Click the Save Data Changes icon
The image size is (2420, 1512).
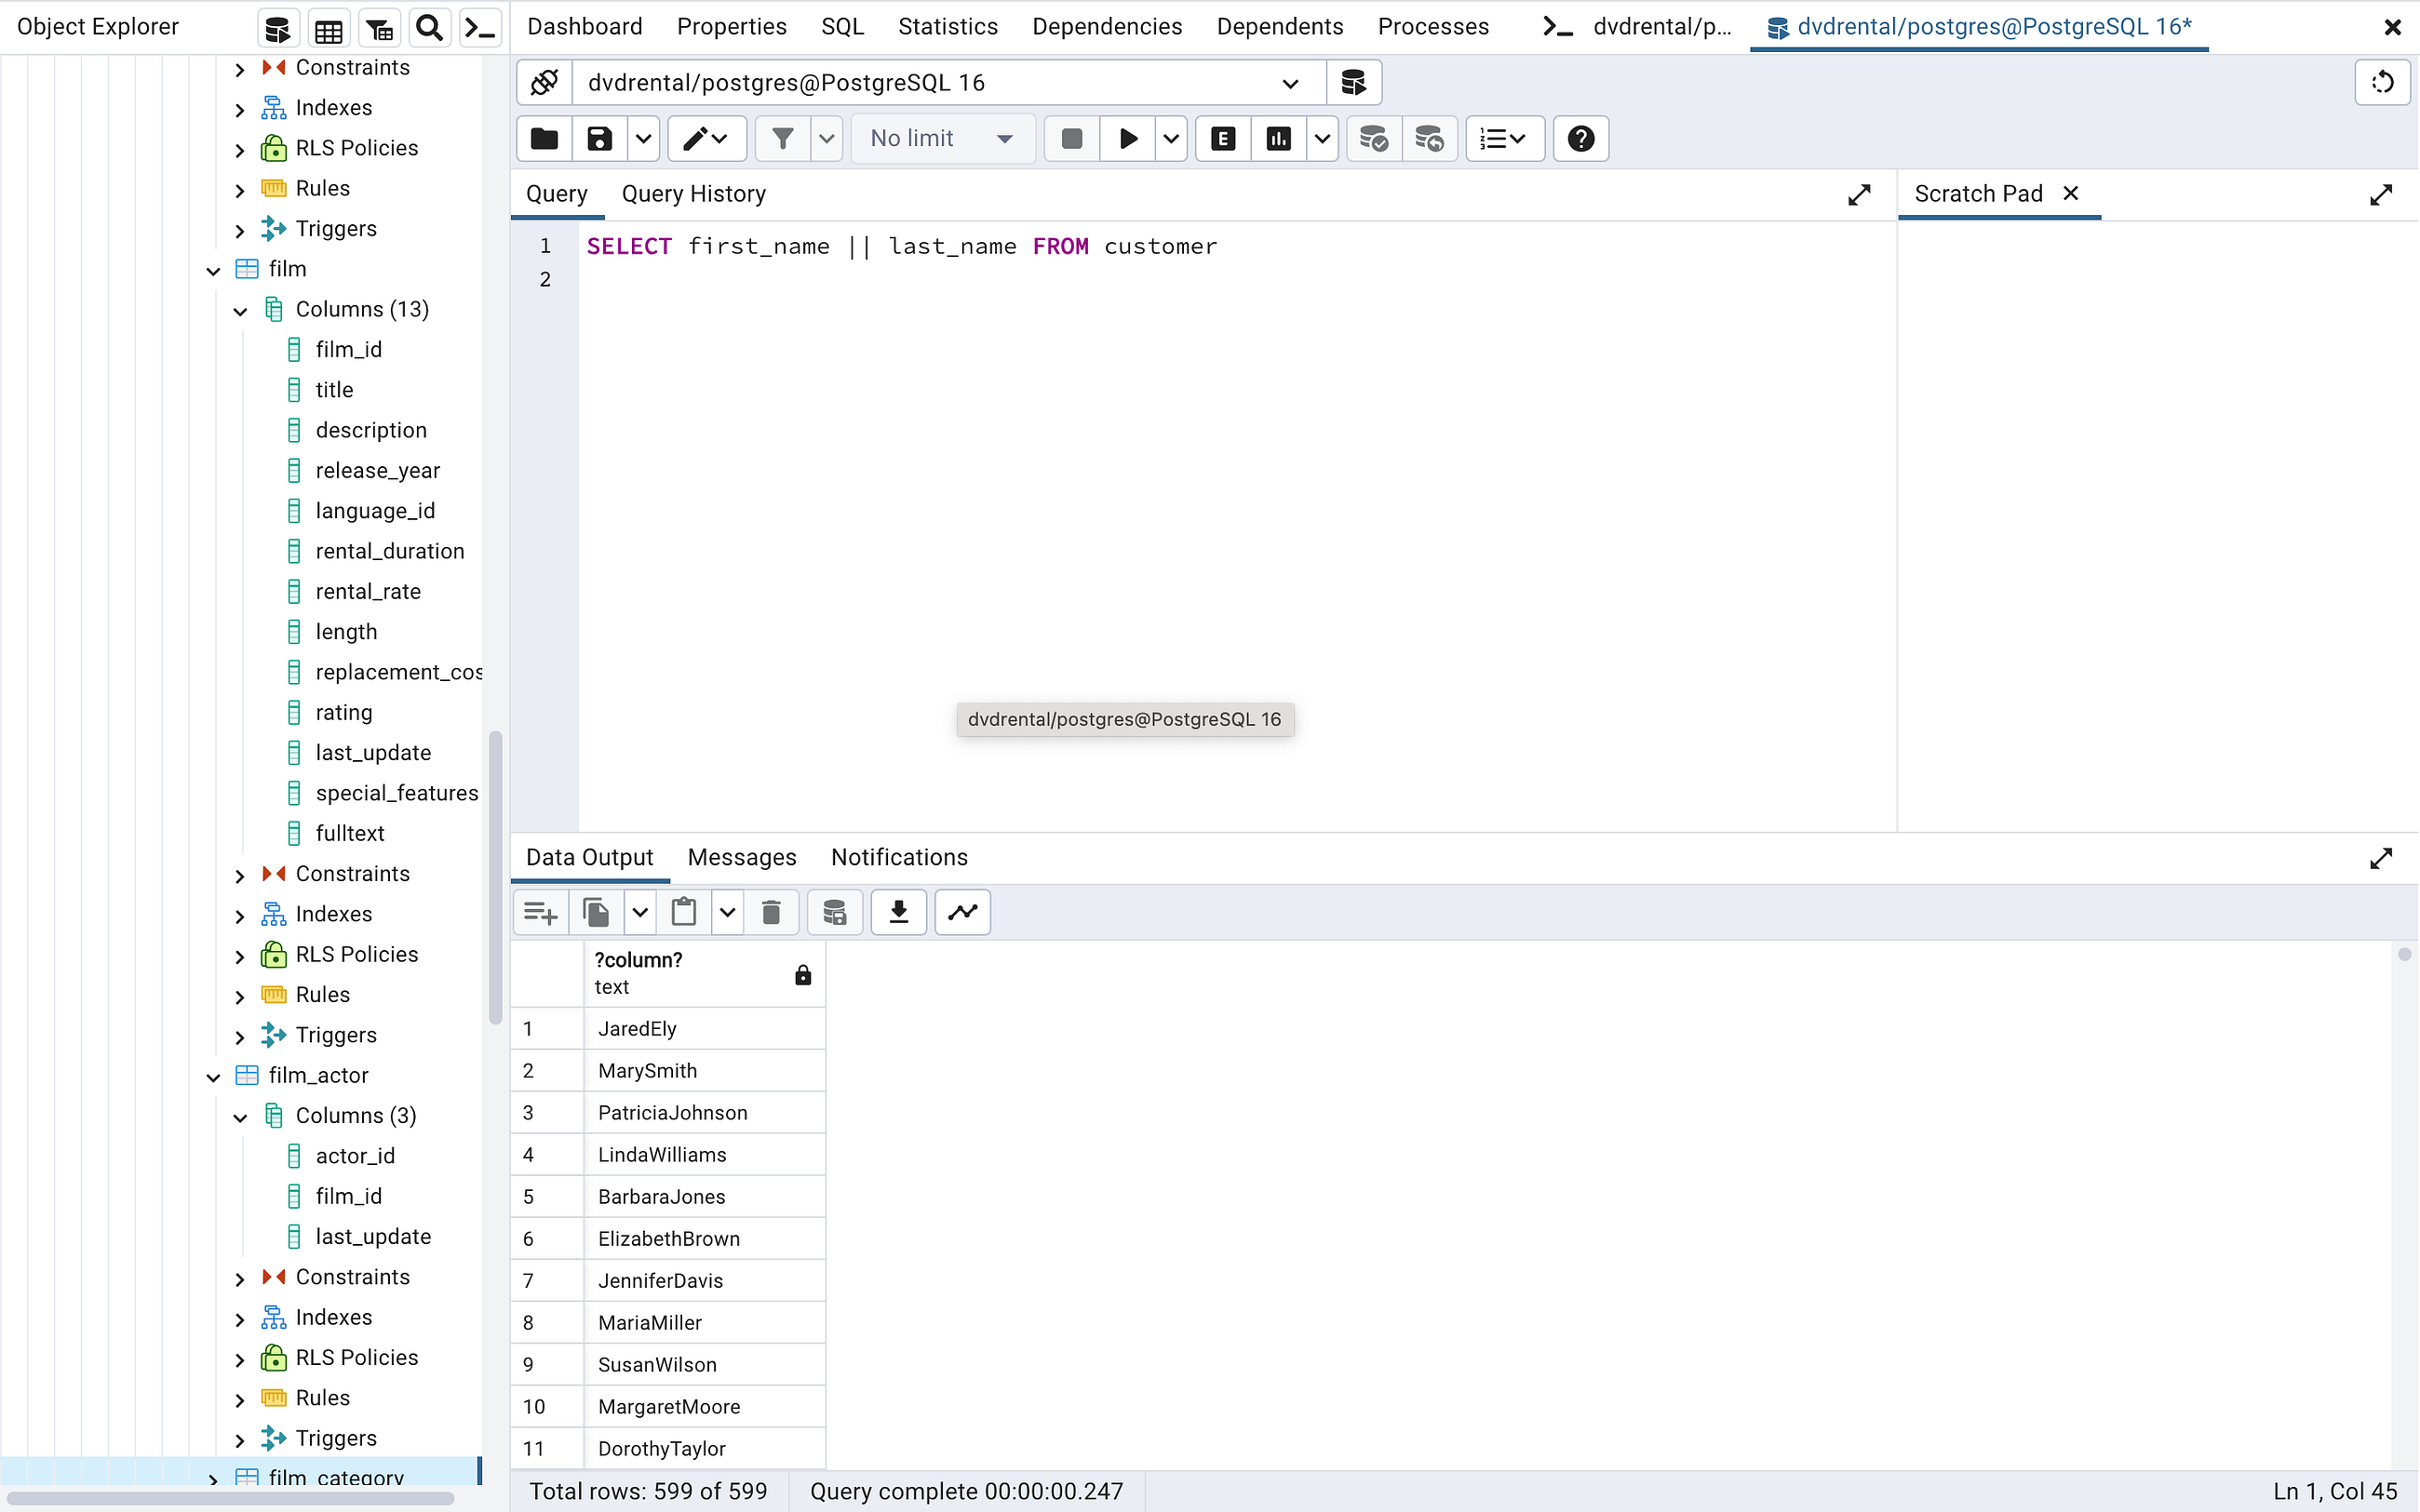point(835,912)
